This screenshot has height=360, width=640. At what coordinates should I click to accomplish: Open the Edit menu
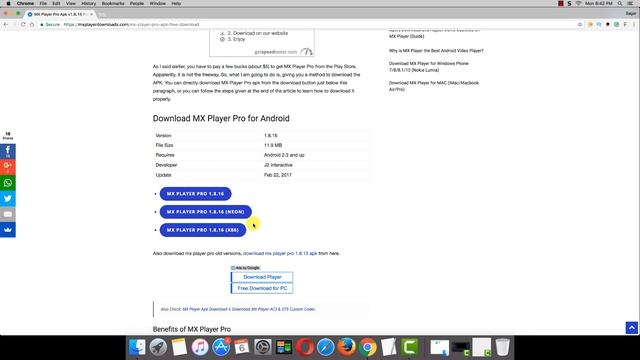point(56,3)
